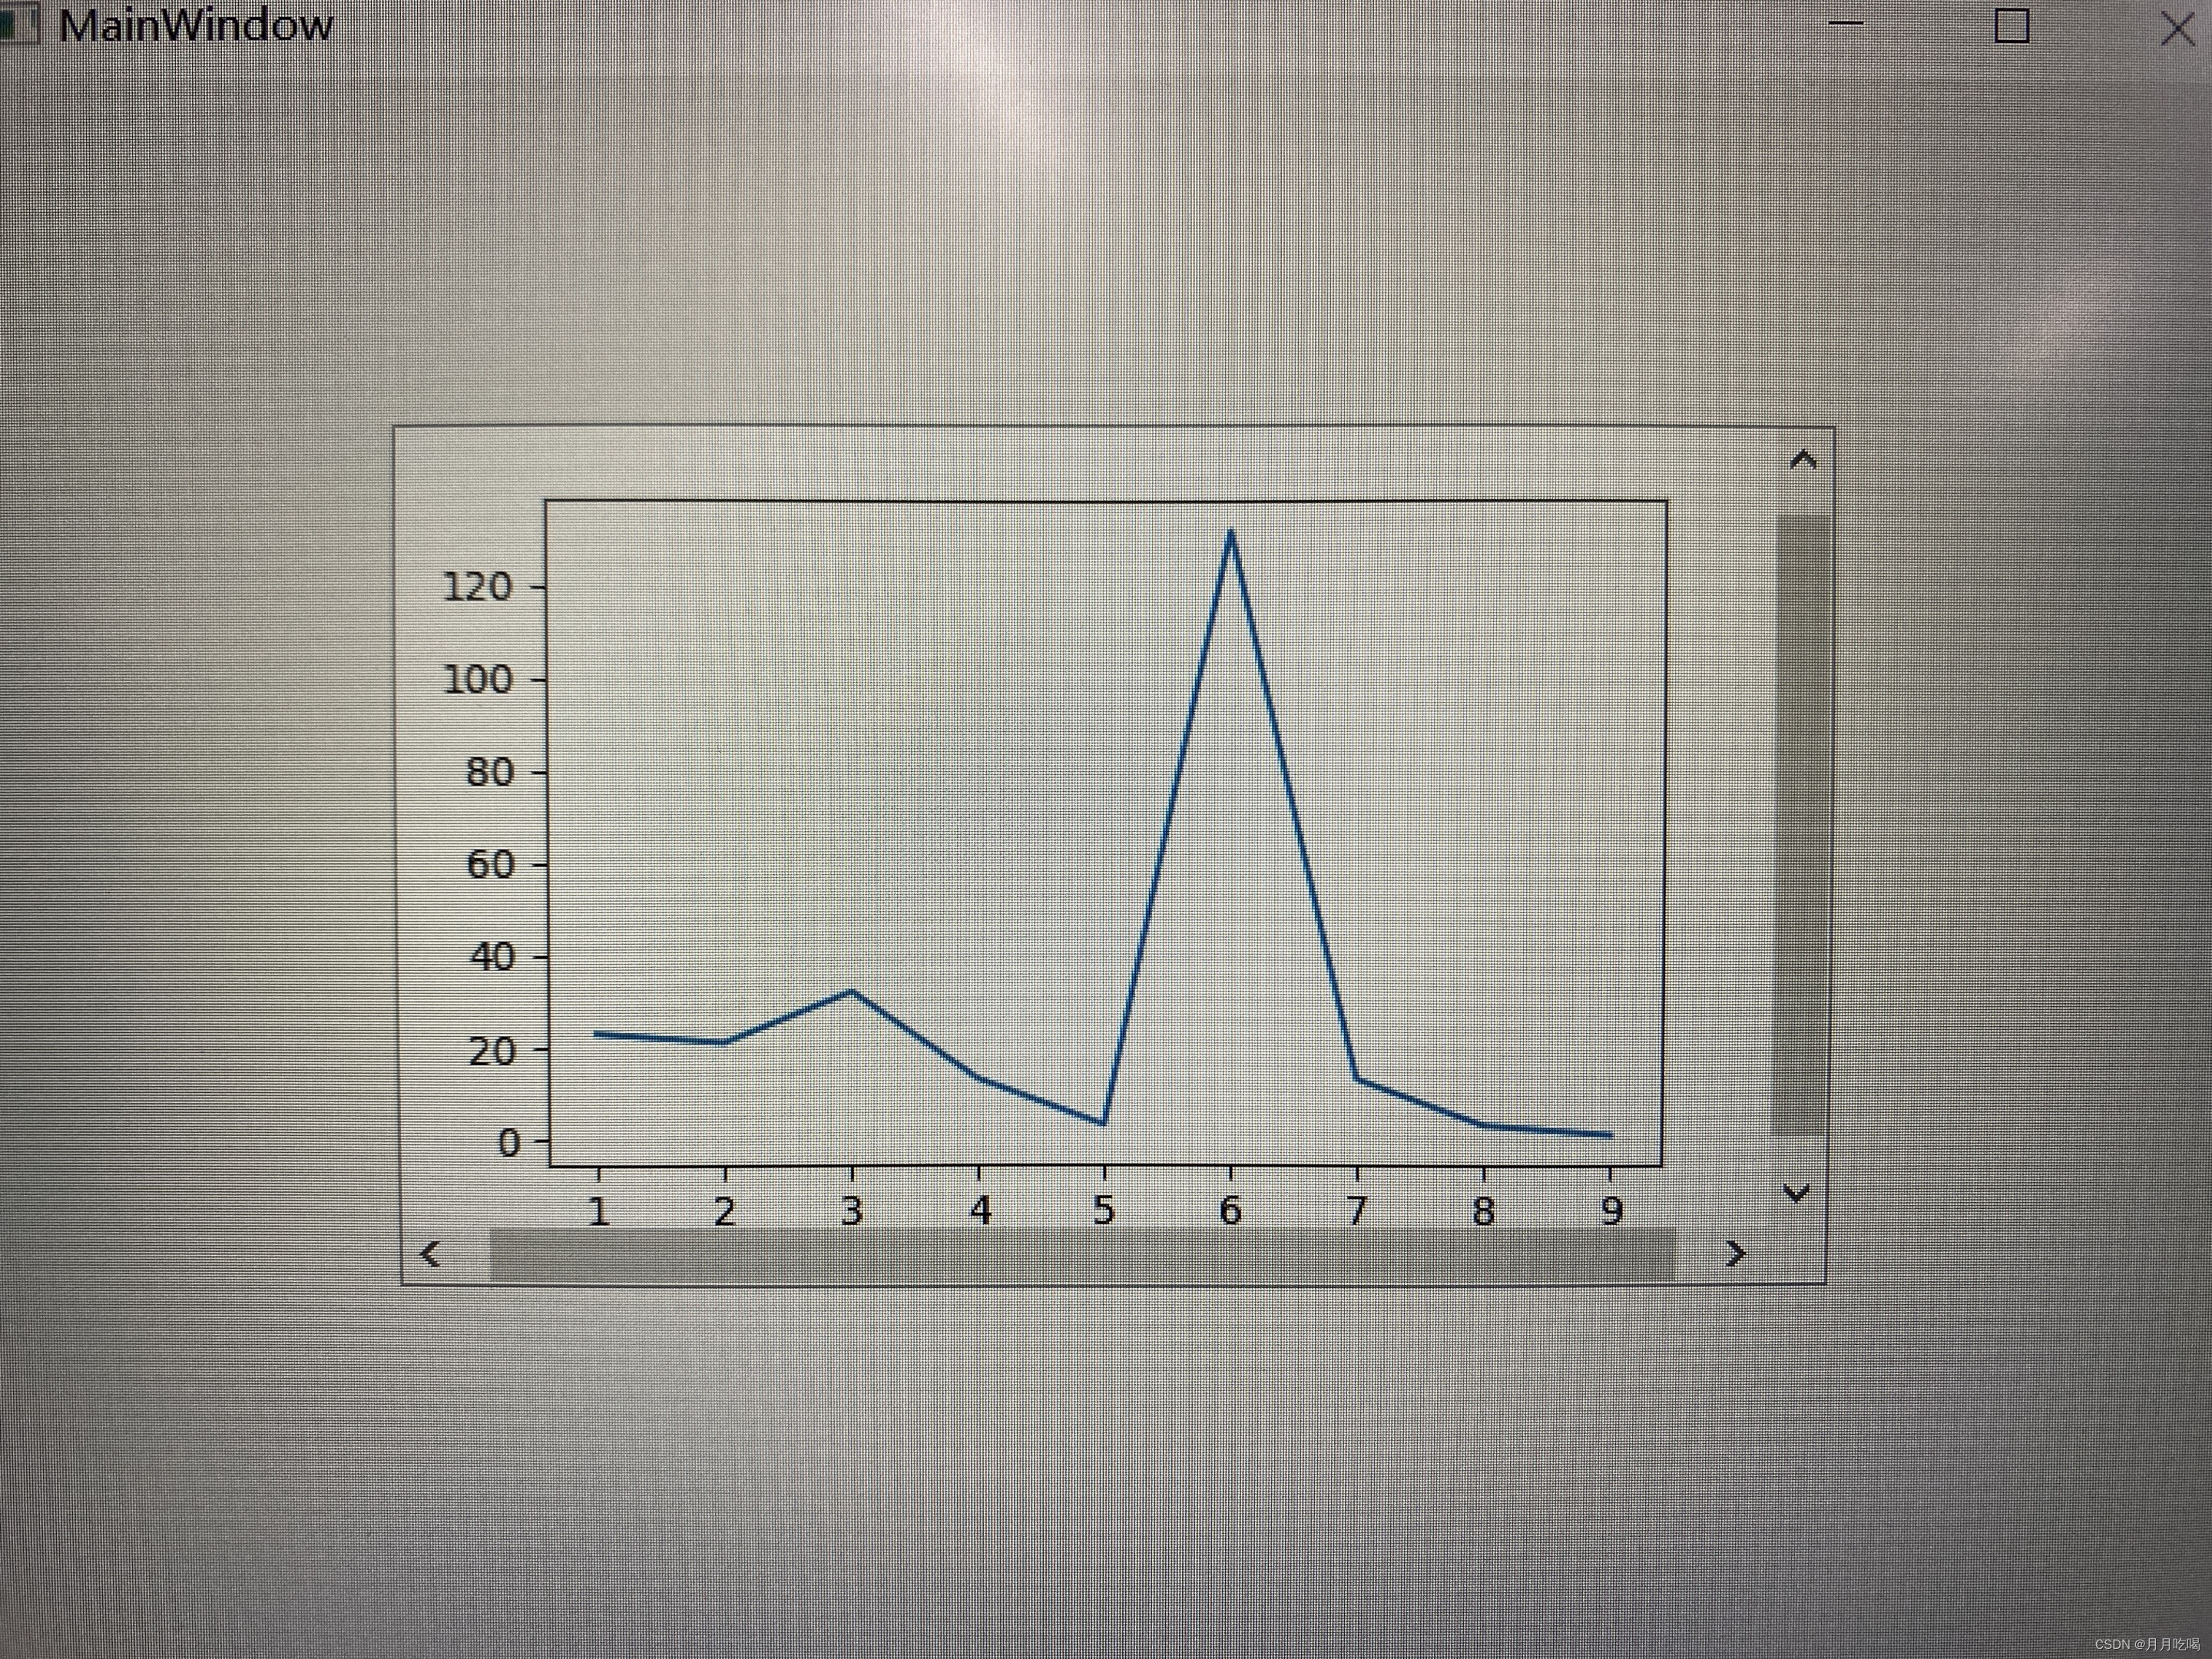Click the x-axis label 3
This screenshot has height=1659, width=2212.
coord(852,1211)
